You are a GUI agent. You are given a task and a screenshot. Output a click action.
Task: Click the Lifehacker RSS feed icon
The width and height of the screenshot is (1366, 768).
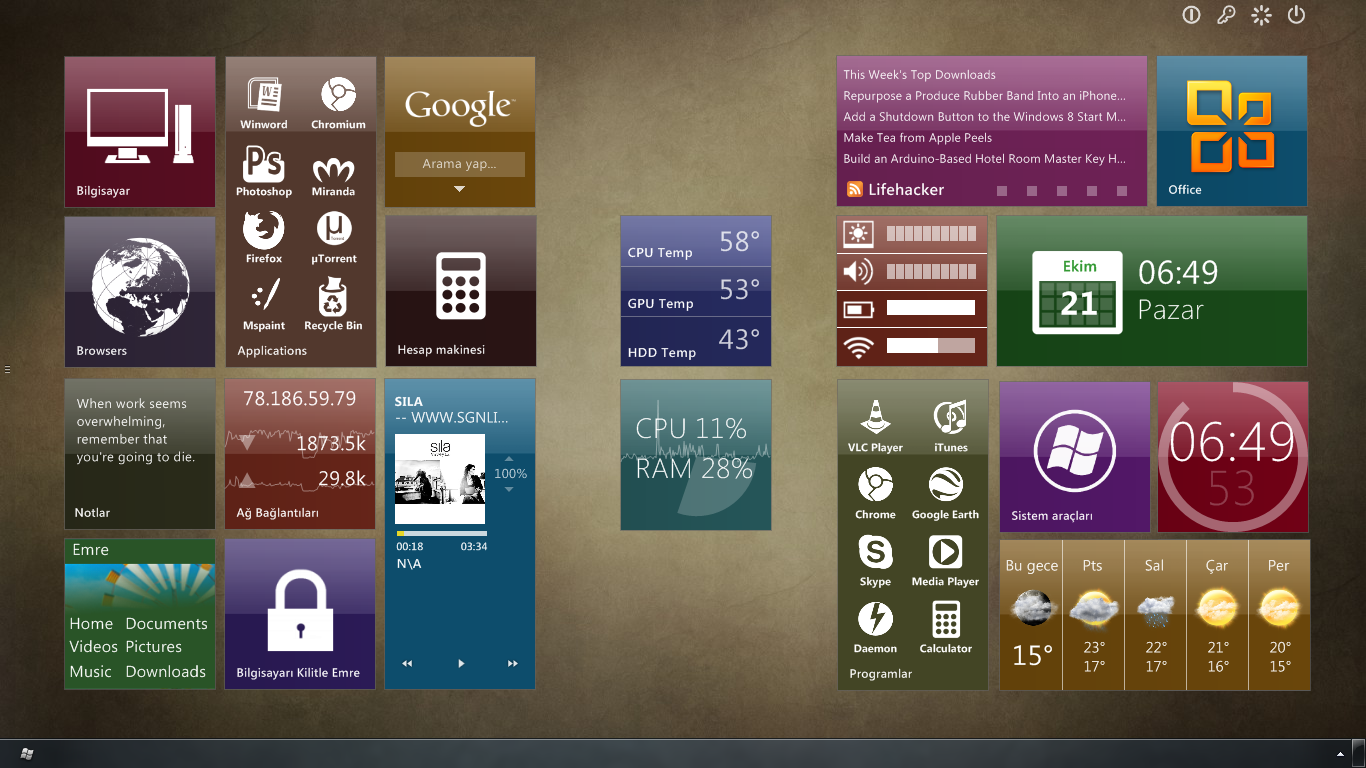tap(855, 189)
